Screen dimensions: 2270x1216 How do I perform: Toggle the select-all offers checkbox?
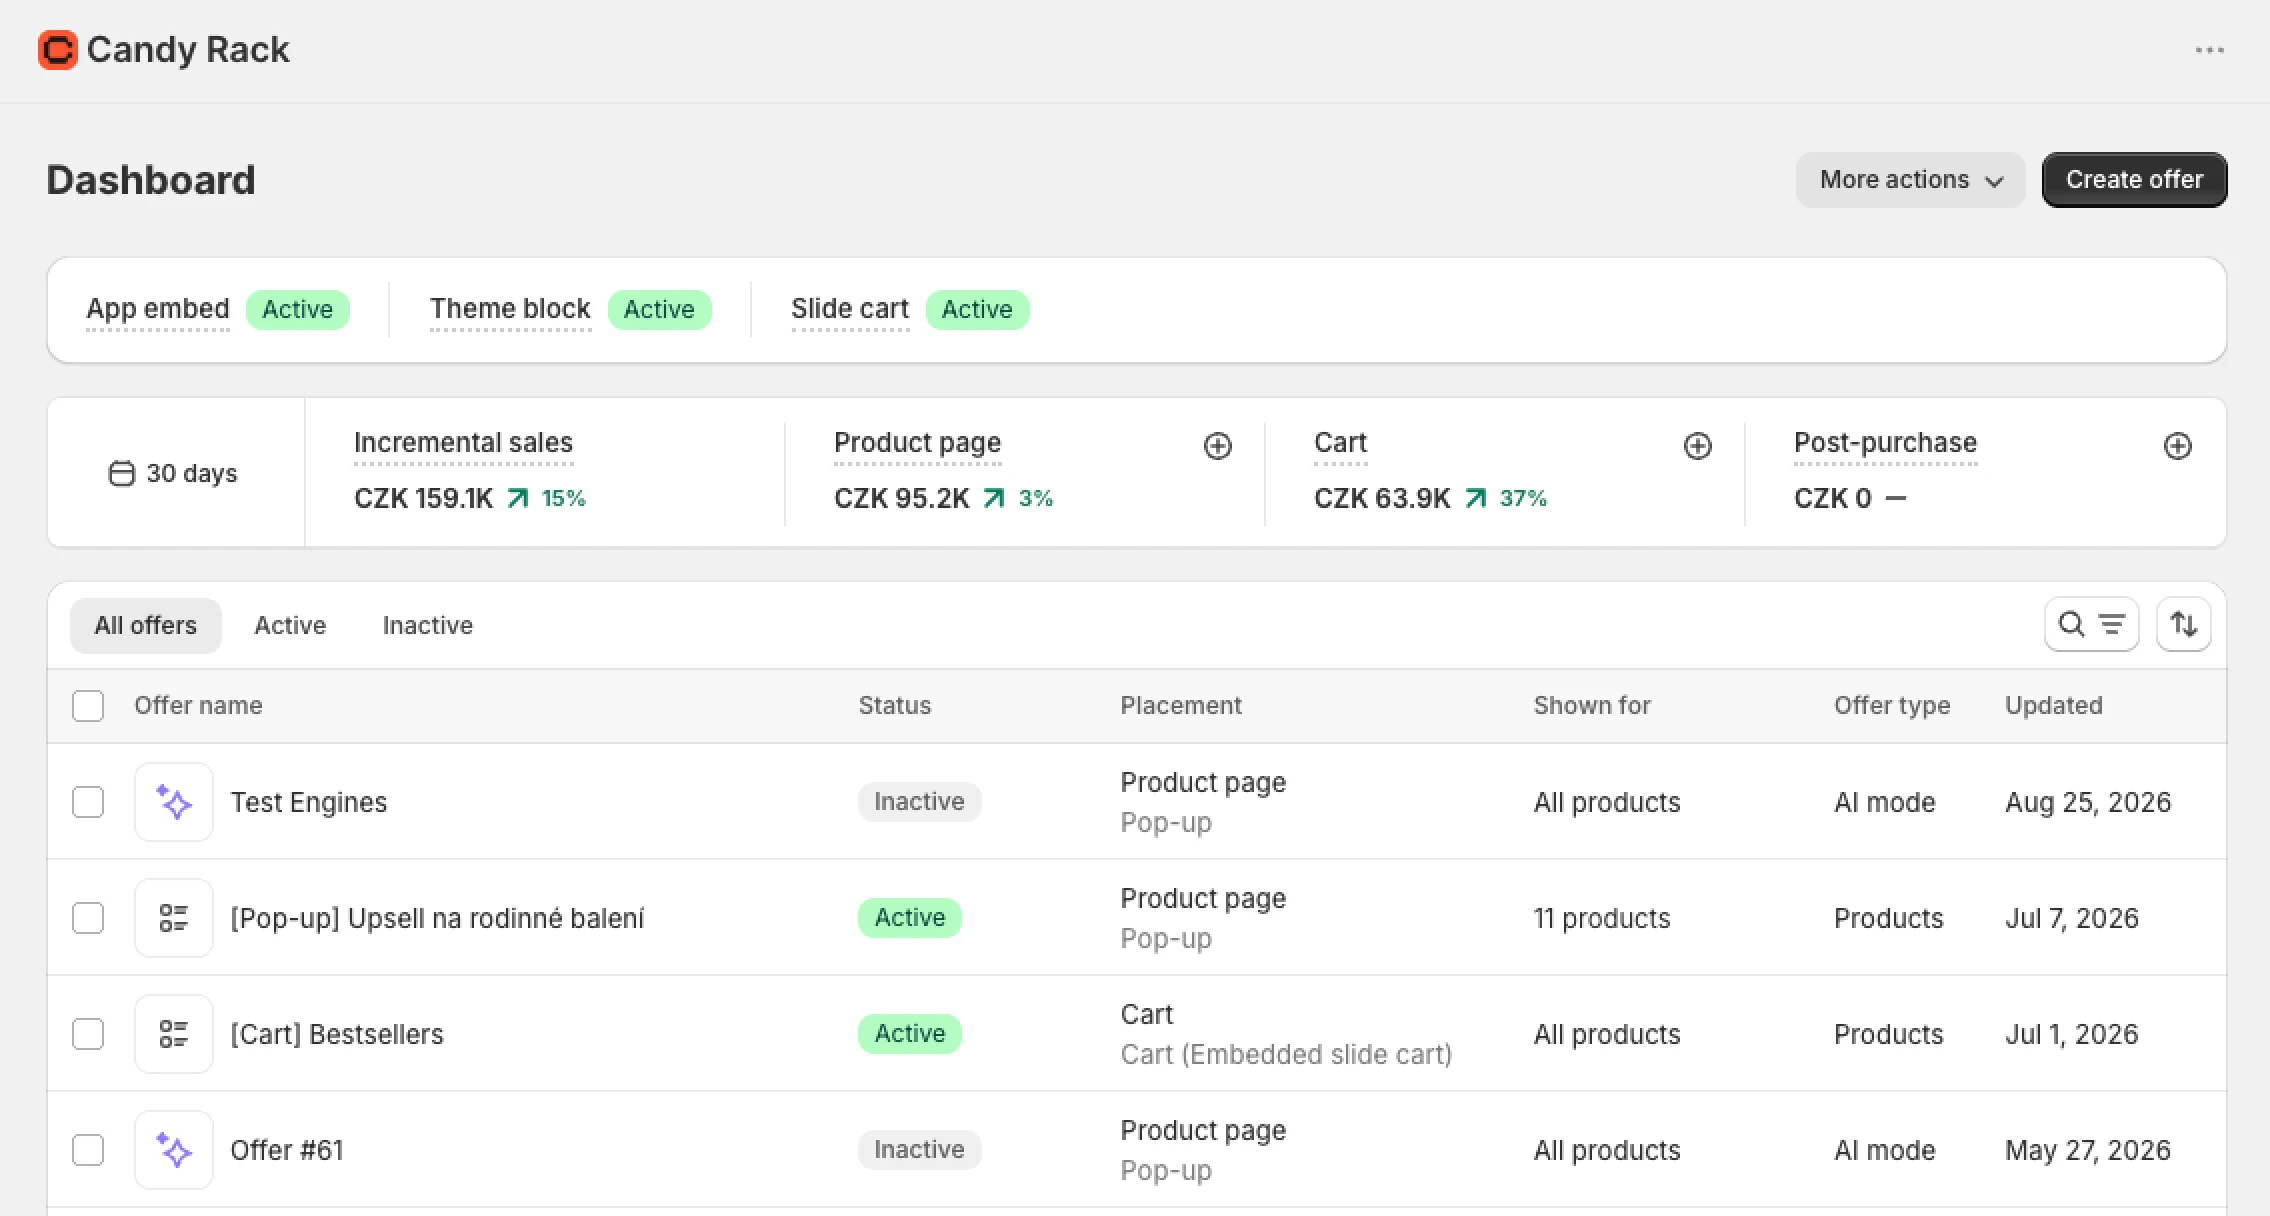88,706
